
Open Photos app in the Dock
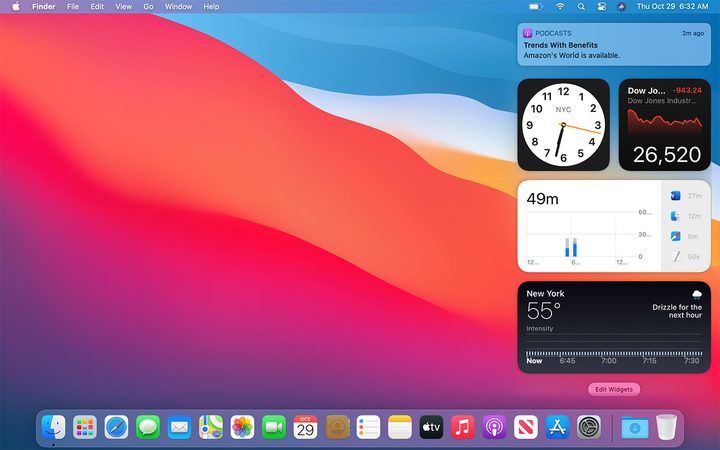pos(242,427)
